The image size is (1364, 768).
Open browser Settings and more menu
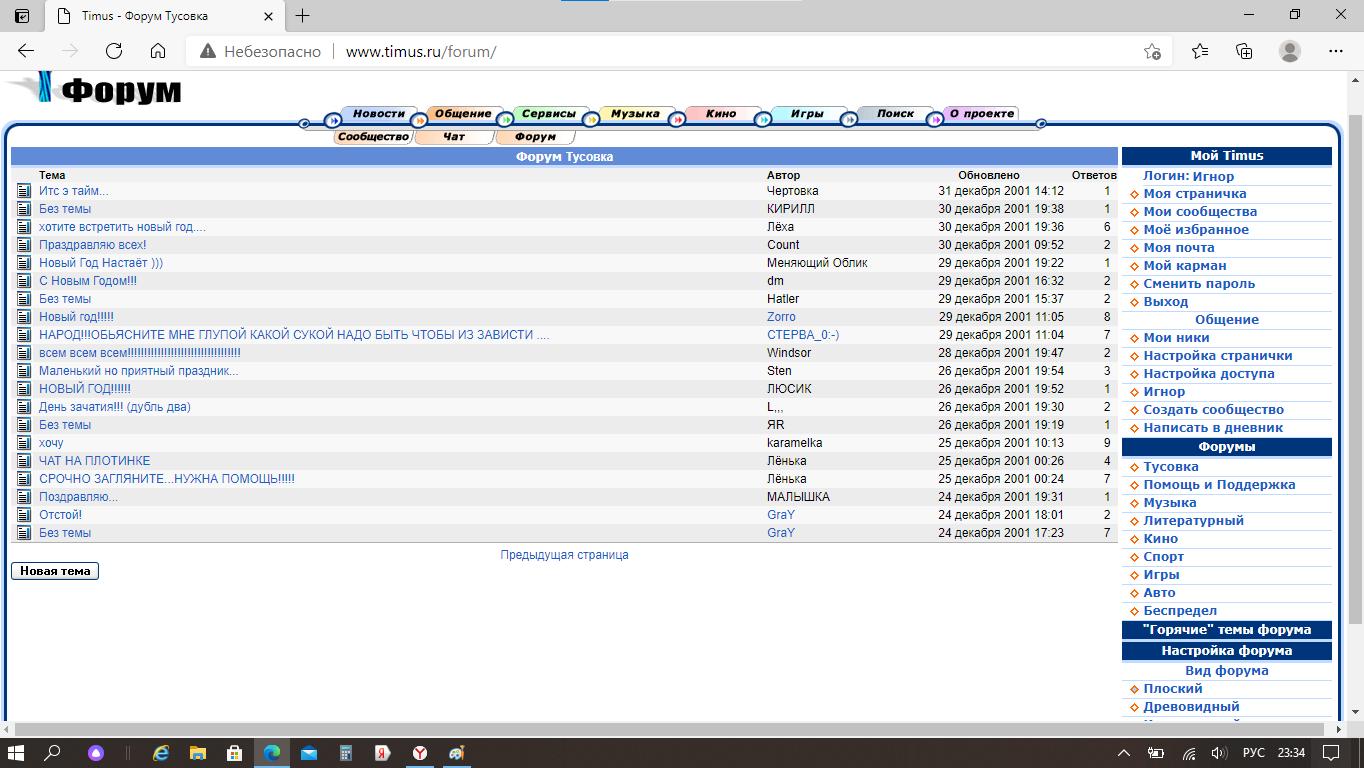pos(1338,51)
